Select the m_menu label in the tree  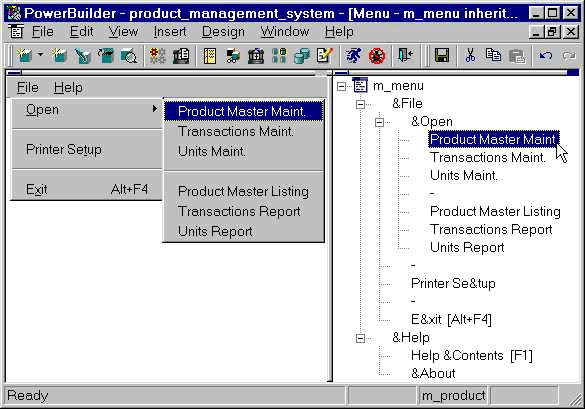coord(398,86)
